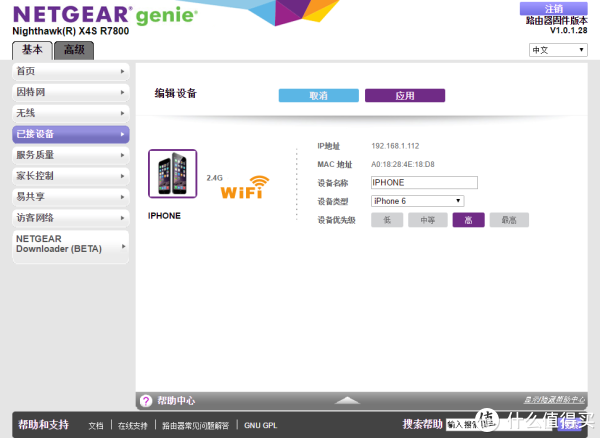Click the IPHONE label under the thumbnail
Screen dimensions: 600x438
pos(164,216)
